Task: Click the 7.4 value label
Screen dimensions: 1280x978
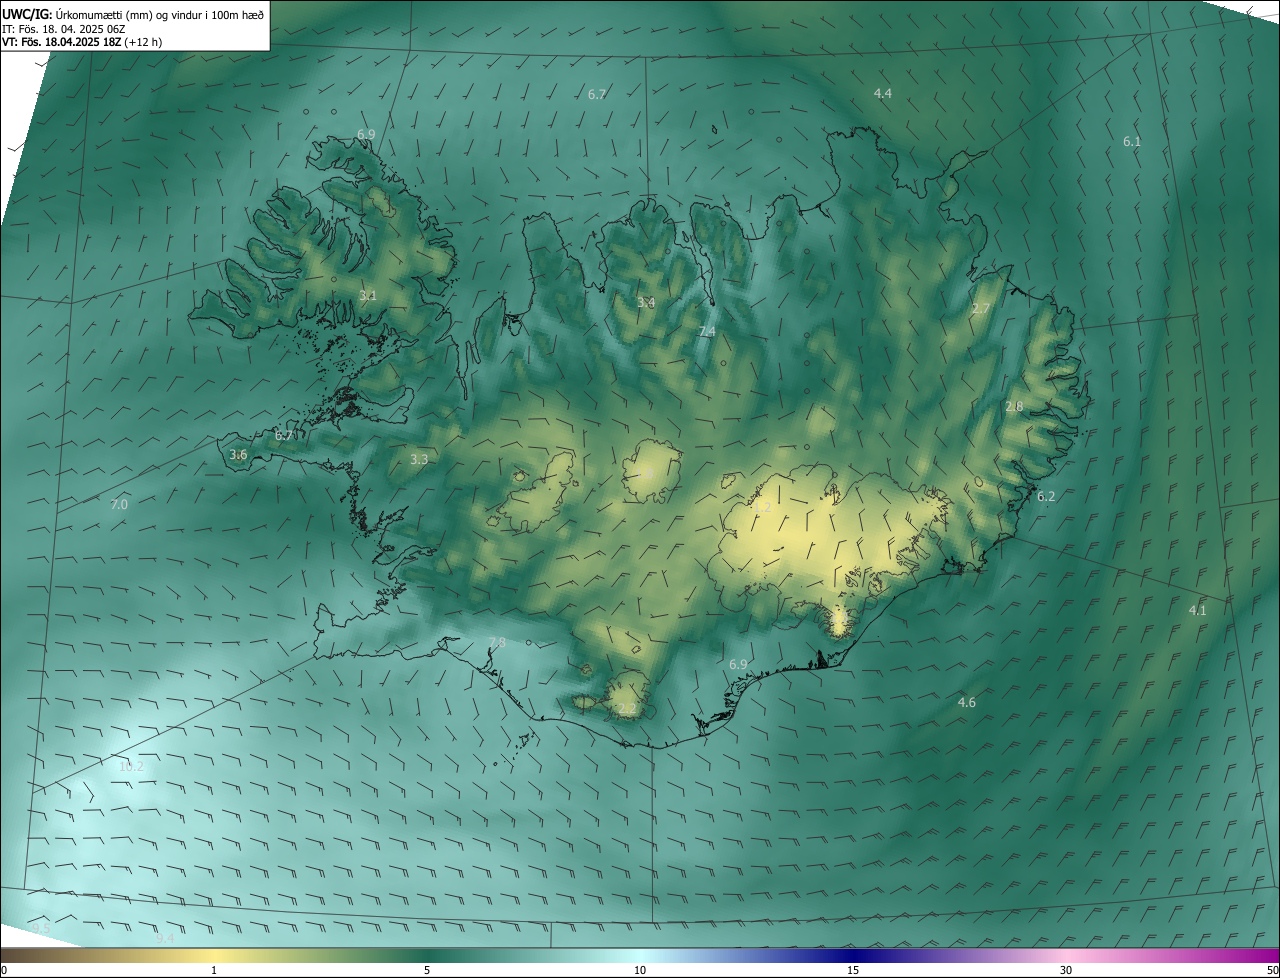Action: (707, 331)
